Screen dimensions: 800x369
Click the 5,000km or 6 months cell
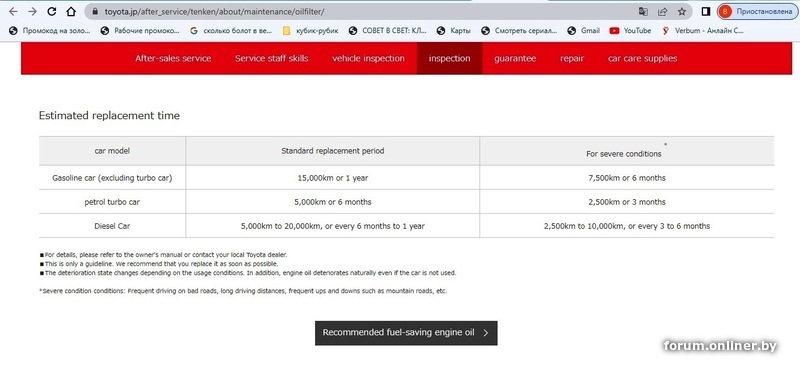(x=333, y=202)
